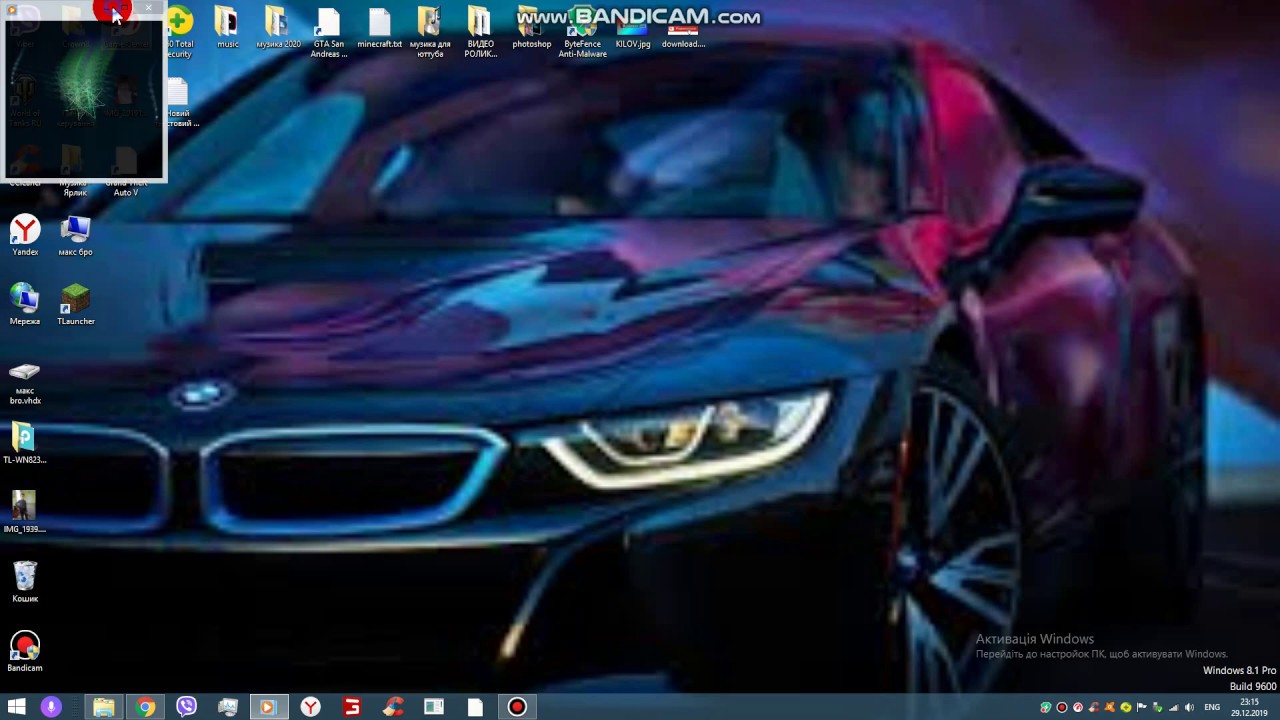Open the музика 2020 folder
Image resolution: width=1280 pixels, height=720 pixels.
pyautogui.click(x=278, y=28)
